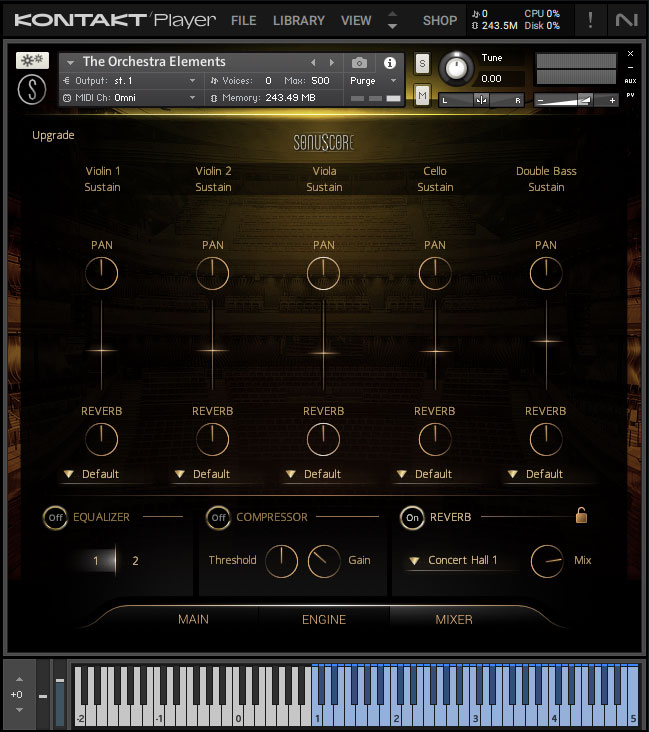Mute the instrument with M button
The height and width of the screenshot is (732, 649).
[422, 96]
